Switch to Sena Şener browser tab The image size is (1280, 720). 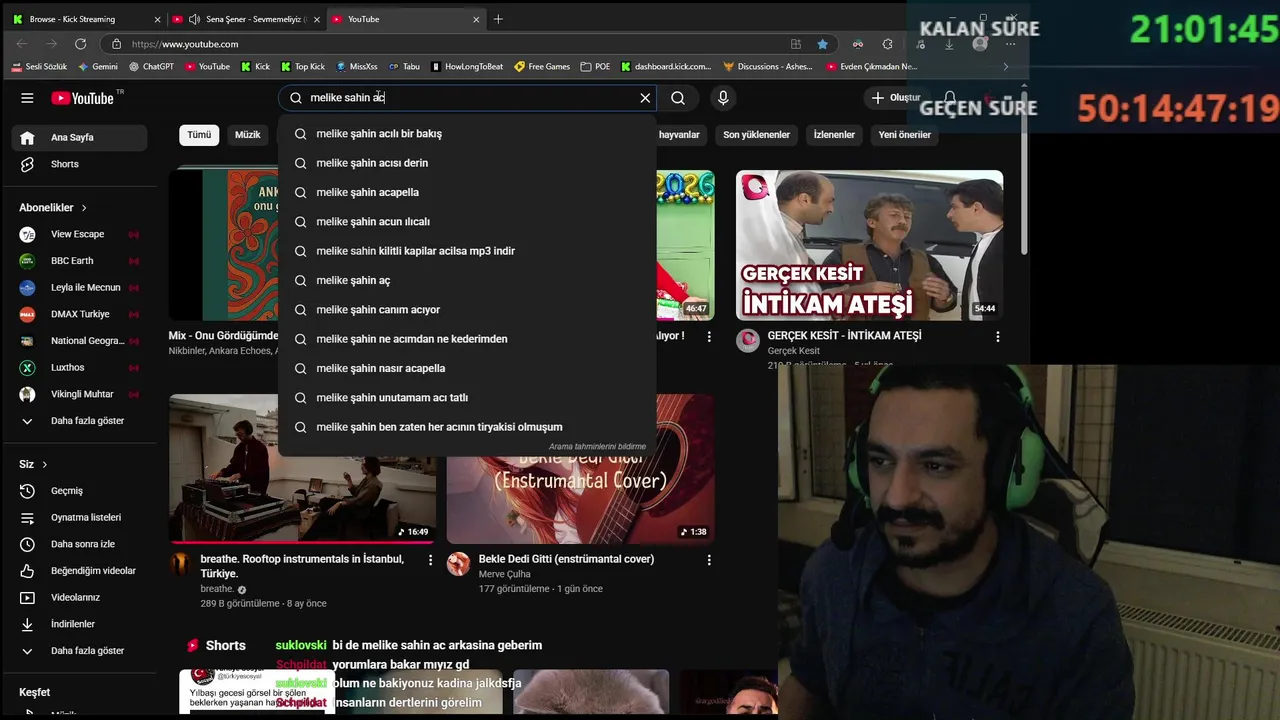tap(246, 19)
